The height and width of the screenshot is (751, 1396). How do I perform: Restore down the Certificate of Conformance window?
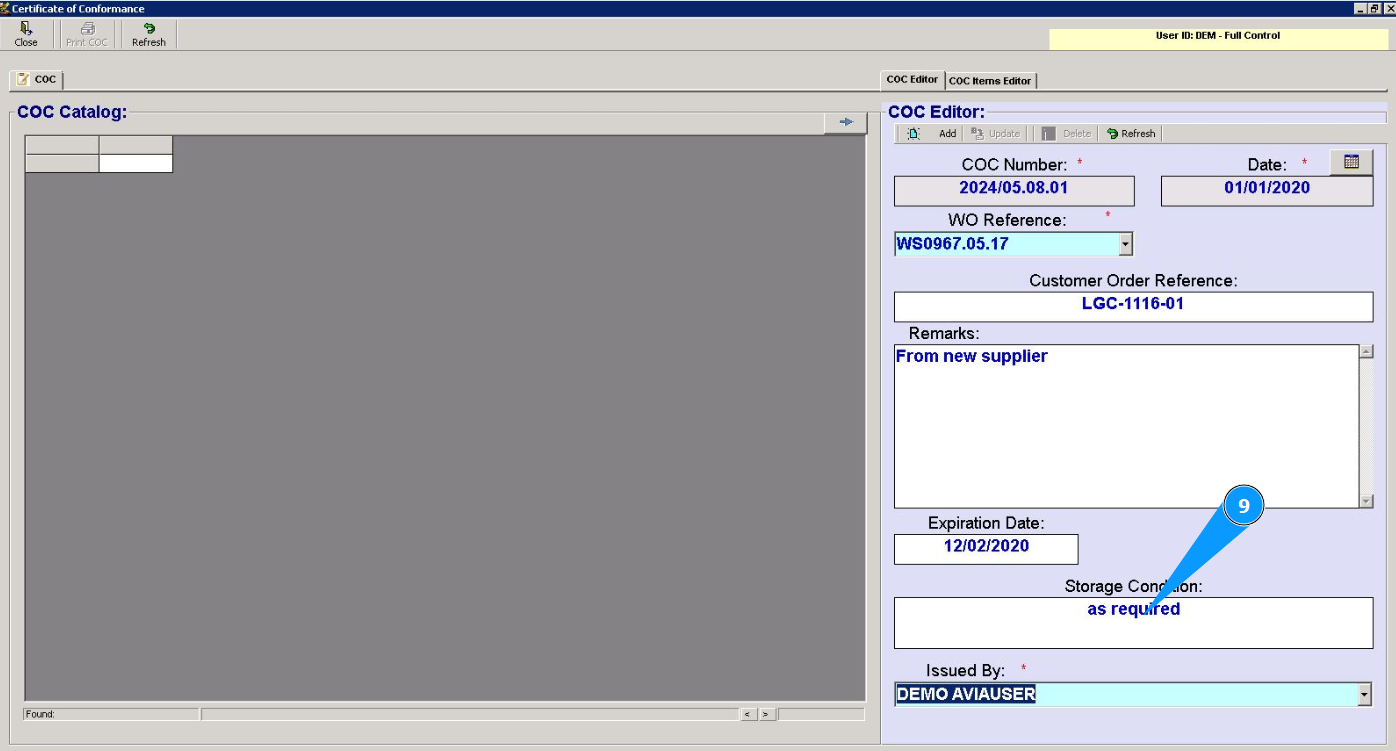click(1375, 8)
